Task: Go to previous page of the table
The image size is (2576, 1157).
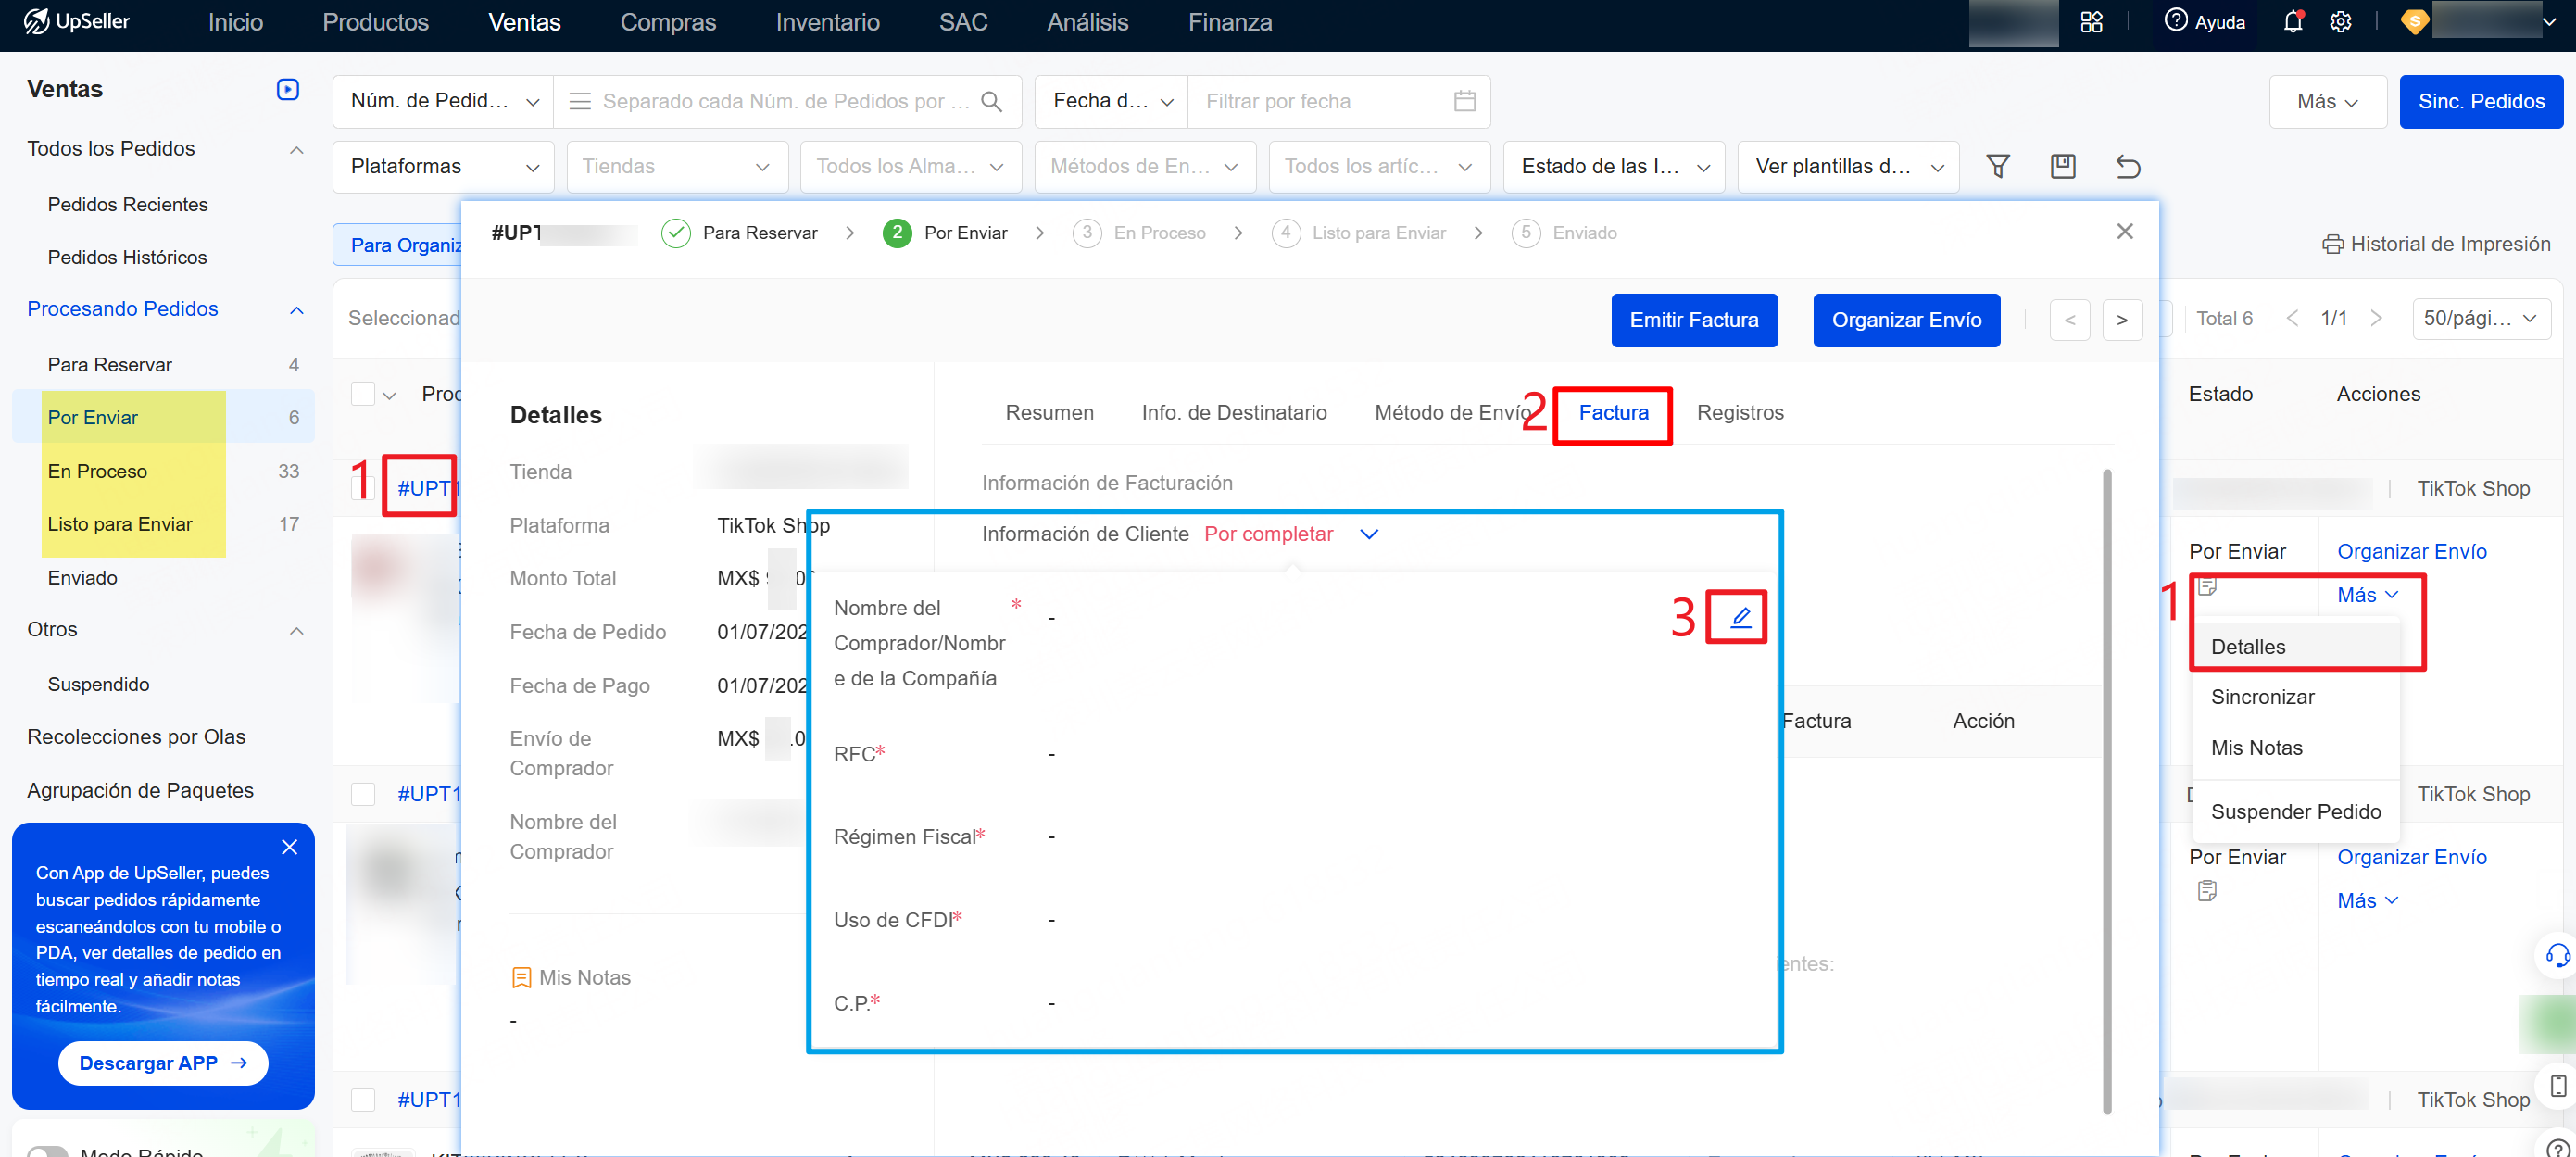Action: (x=2292, y=318)
